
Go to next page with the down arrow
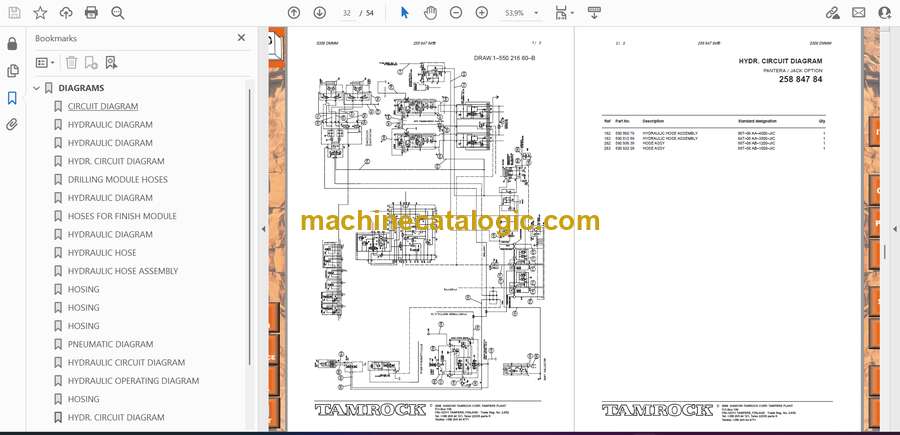(320, 13)
